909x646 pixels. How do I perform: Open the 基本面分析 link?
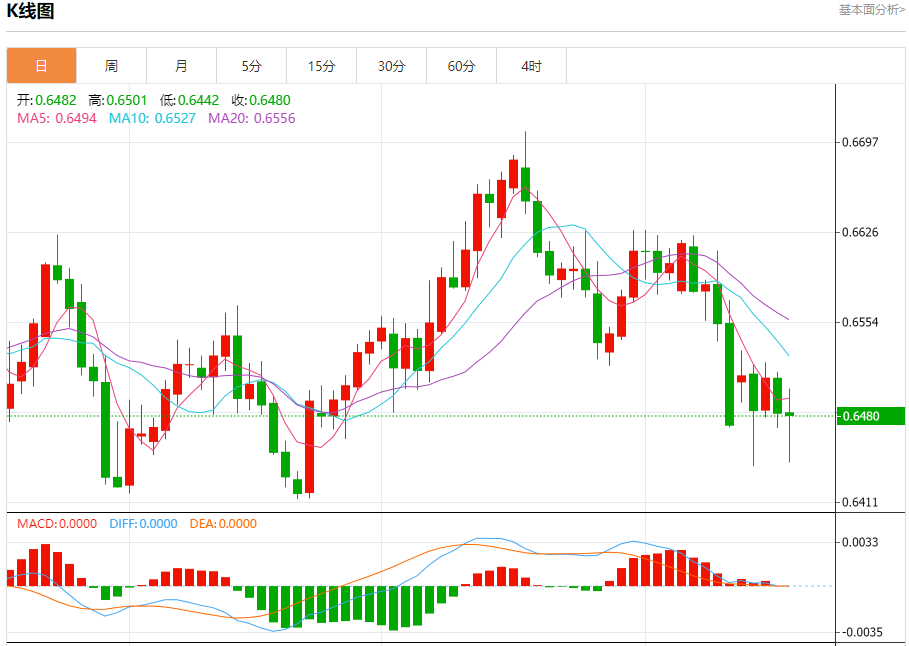tap(871, 10)
